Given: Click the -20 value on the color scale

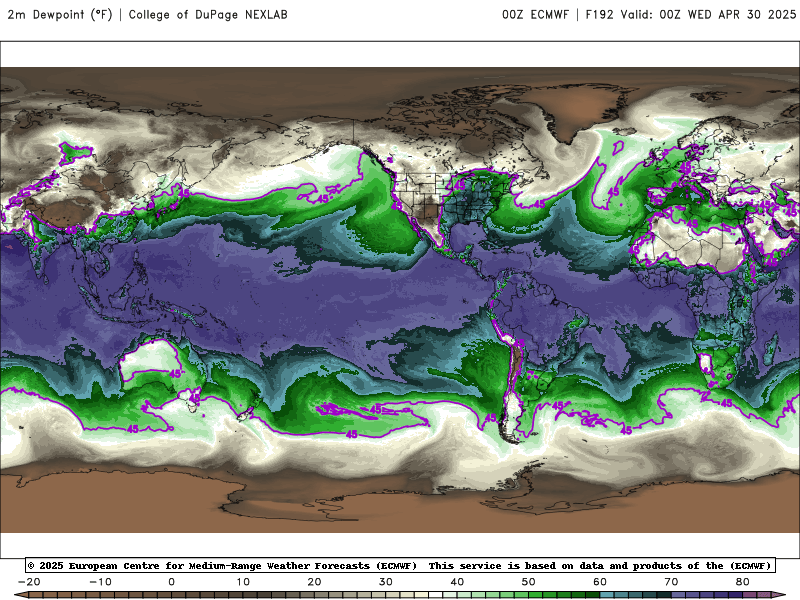Looking at the screenshot, I should pyautogui.click(x=29, y=582).
